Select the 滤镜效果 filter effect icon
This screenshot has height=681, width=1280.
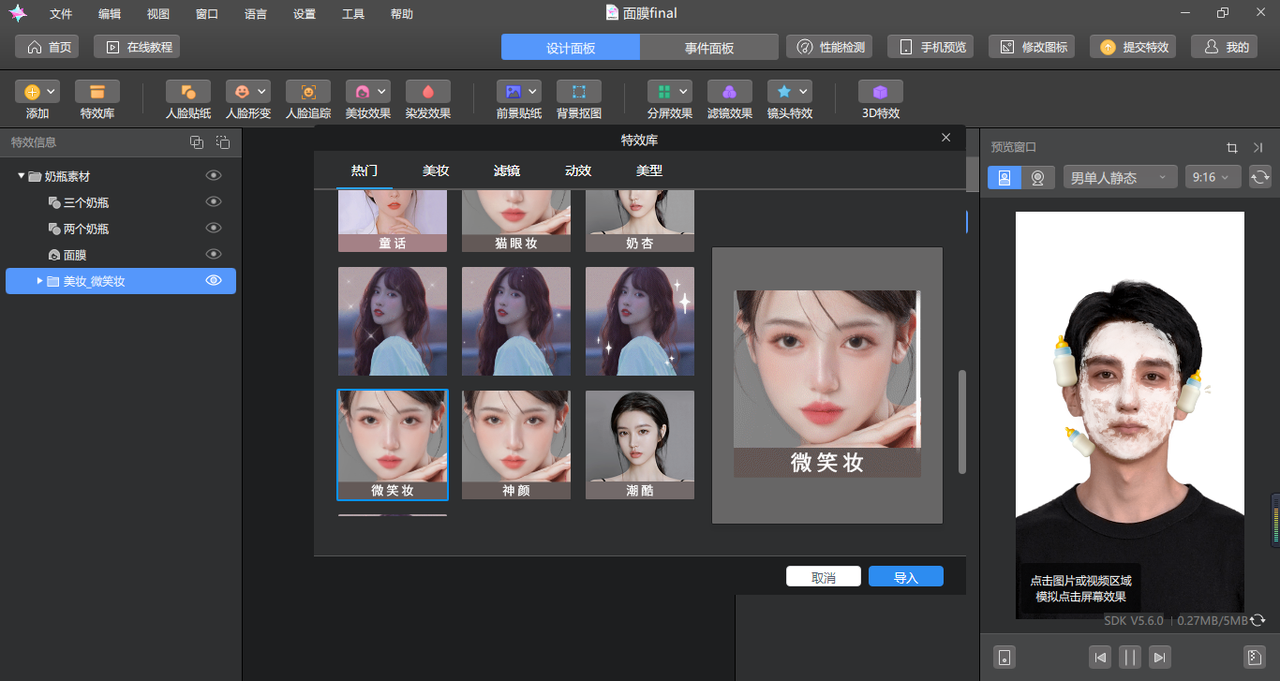click(x=729, y=92)
